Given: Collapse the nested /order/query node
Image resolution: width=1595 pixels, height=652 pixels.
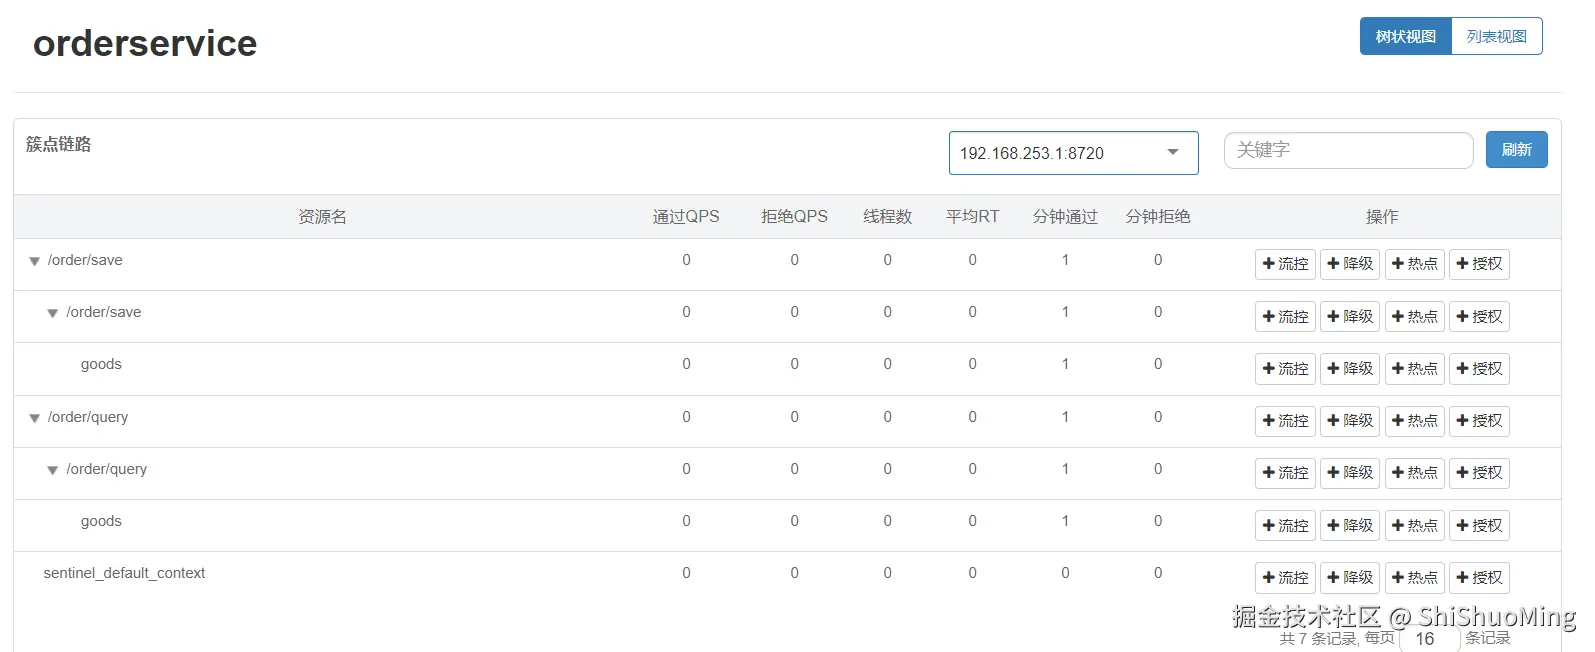Looking at the screenshot, I should [x=53, y=471].
